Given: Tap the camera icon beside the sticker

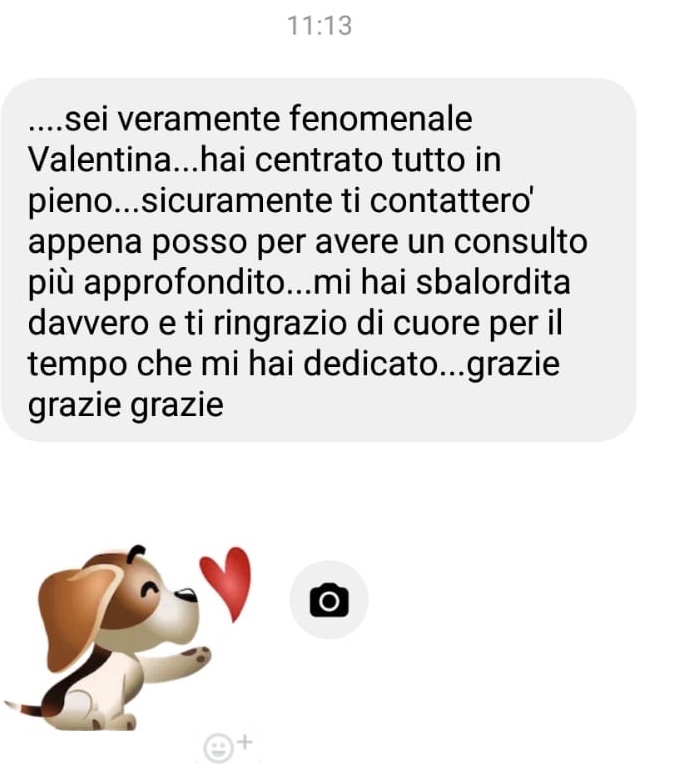Looking at the screenshot, I should pyautogui.click(x=329, y=600).
